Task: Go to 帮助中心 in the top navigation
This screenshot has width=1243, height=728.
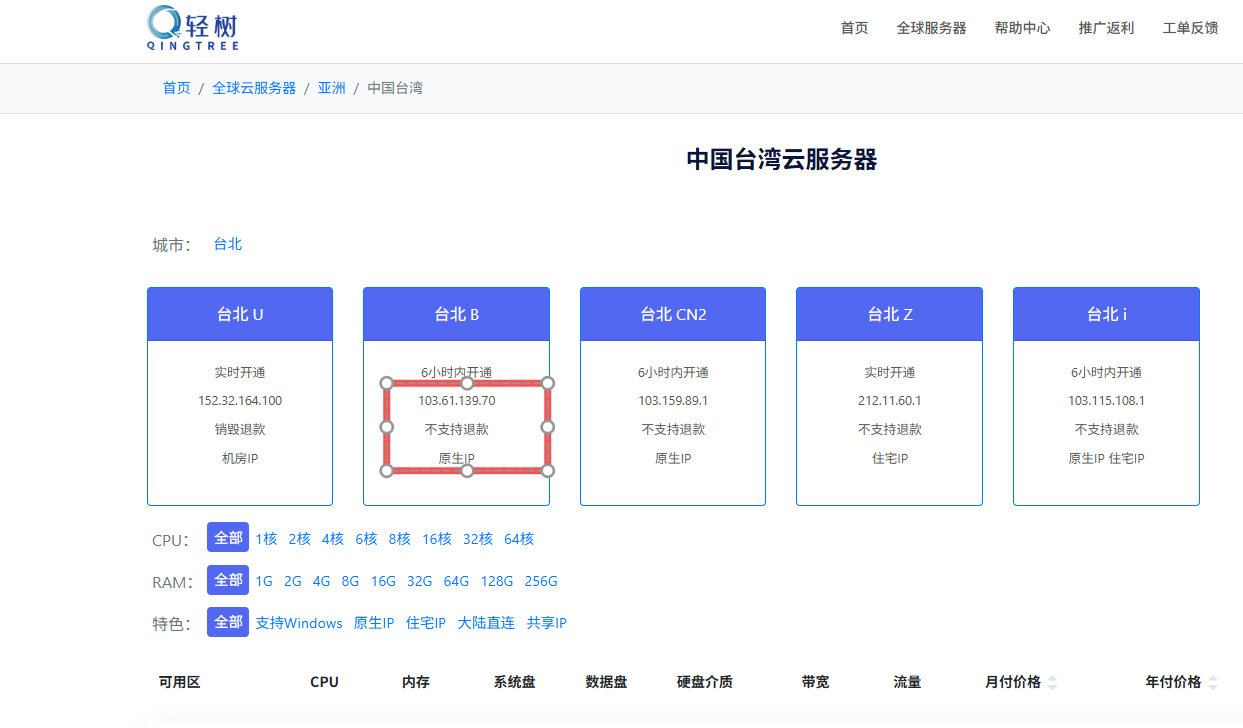Action: pyautogui.click(x=1022, y=28)
